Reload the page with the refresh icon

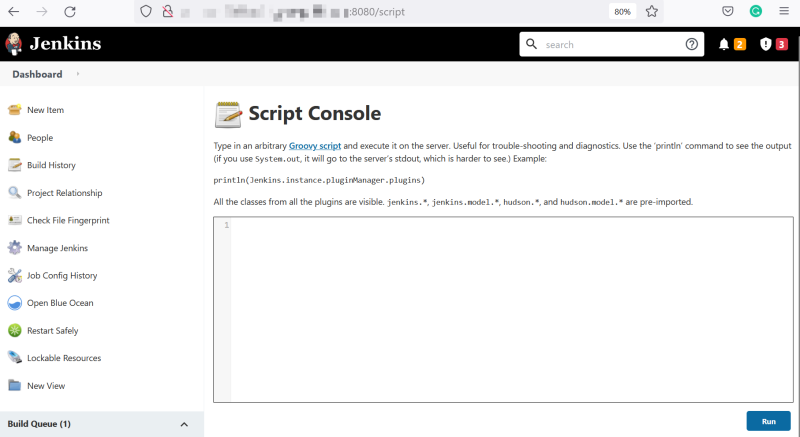(x=70, y=11)
